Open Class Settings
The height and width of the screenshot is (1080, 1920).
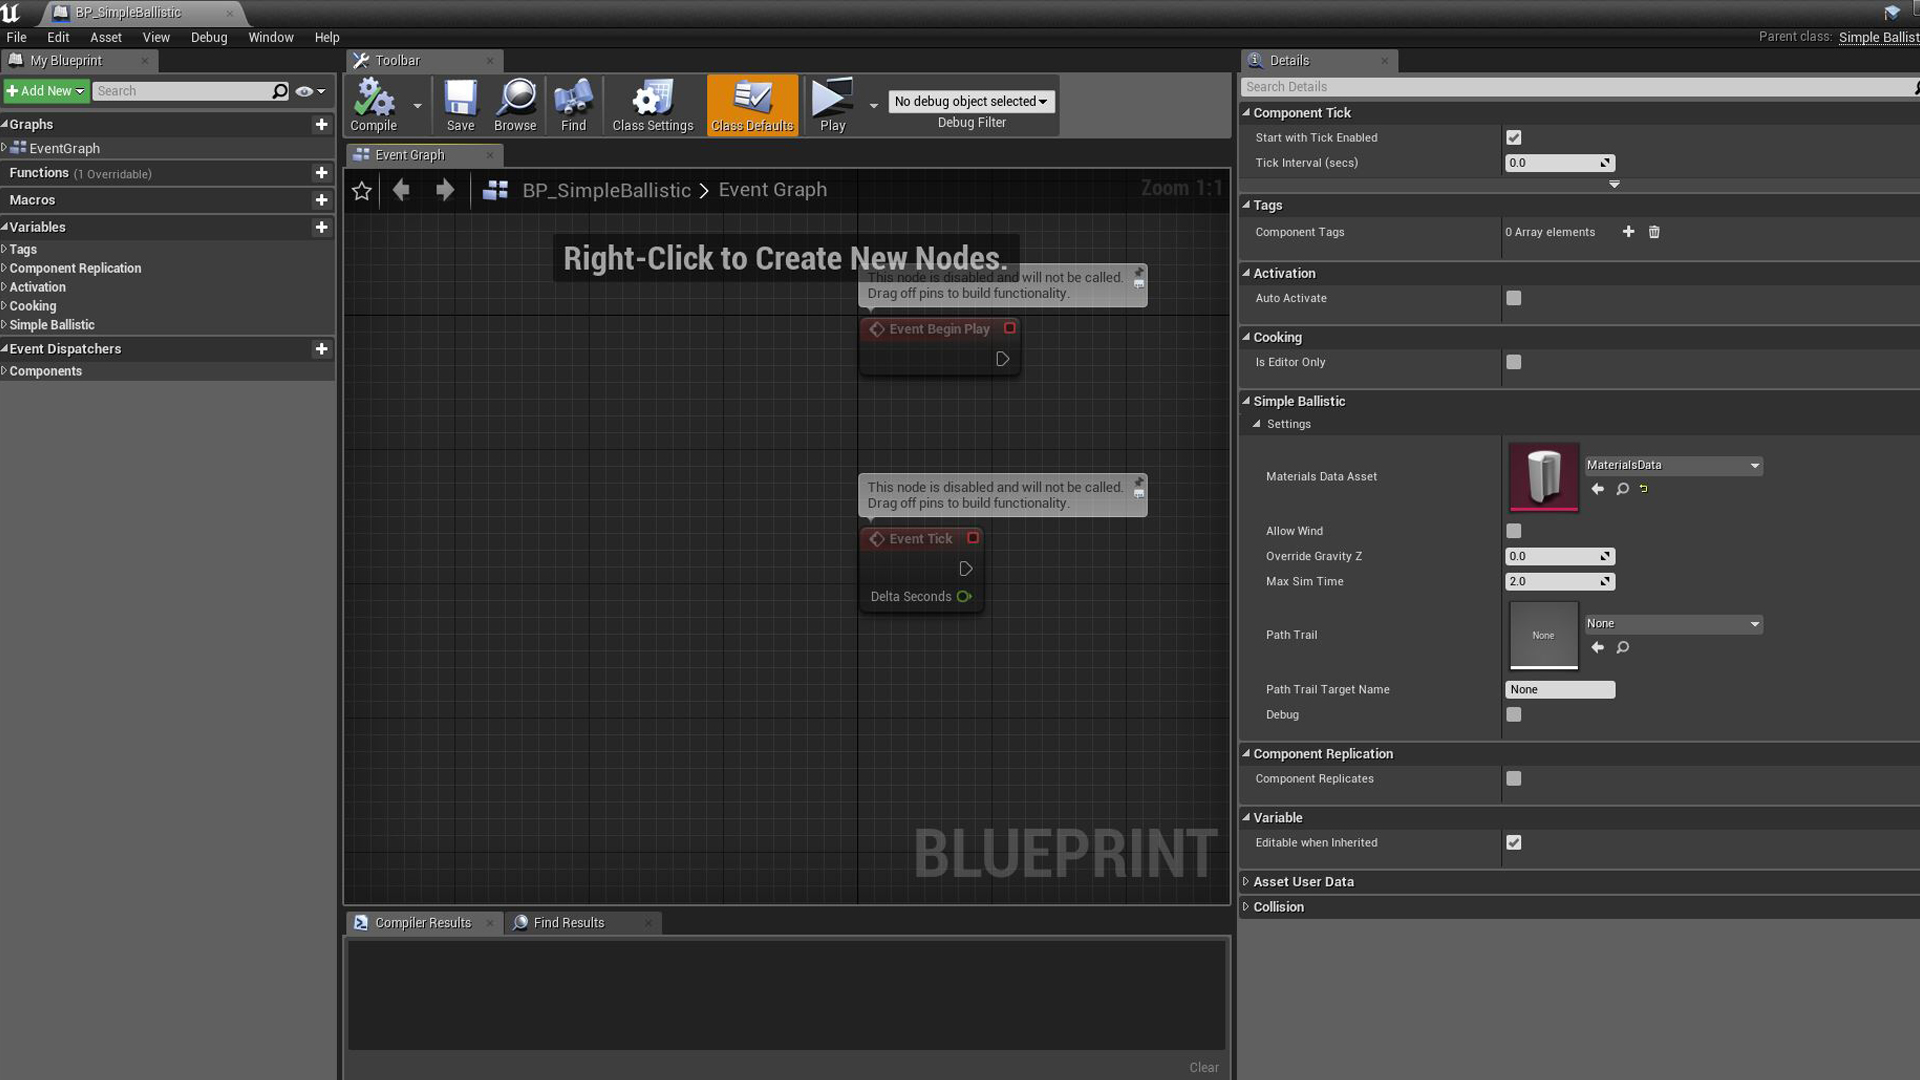[x=652, y=103]
